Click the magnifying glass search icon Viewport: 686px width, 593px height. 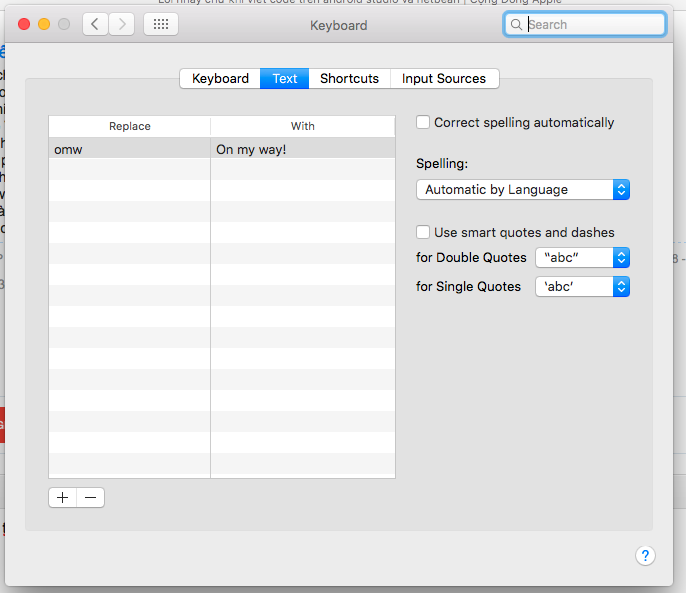(x=516, y=24)
